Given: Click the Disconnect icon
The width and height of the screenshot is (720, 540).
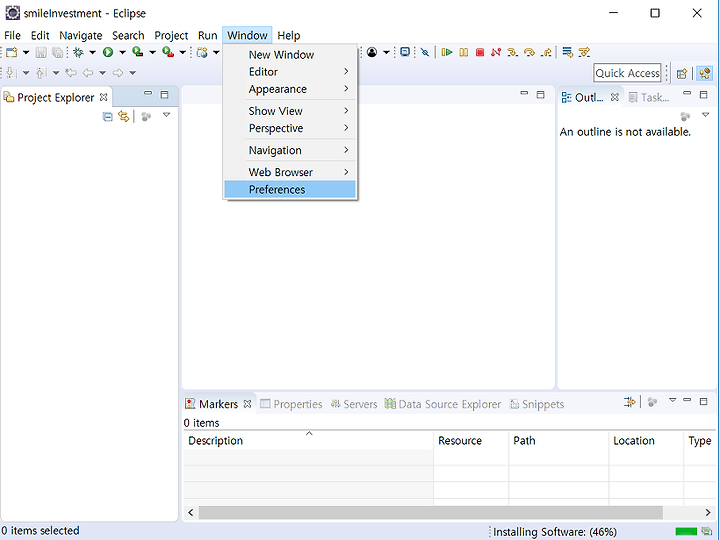Looking at the screenshot, I should [x=496, y=52].
